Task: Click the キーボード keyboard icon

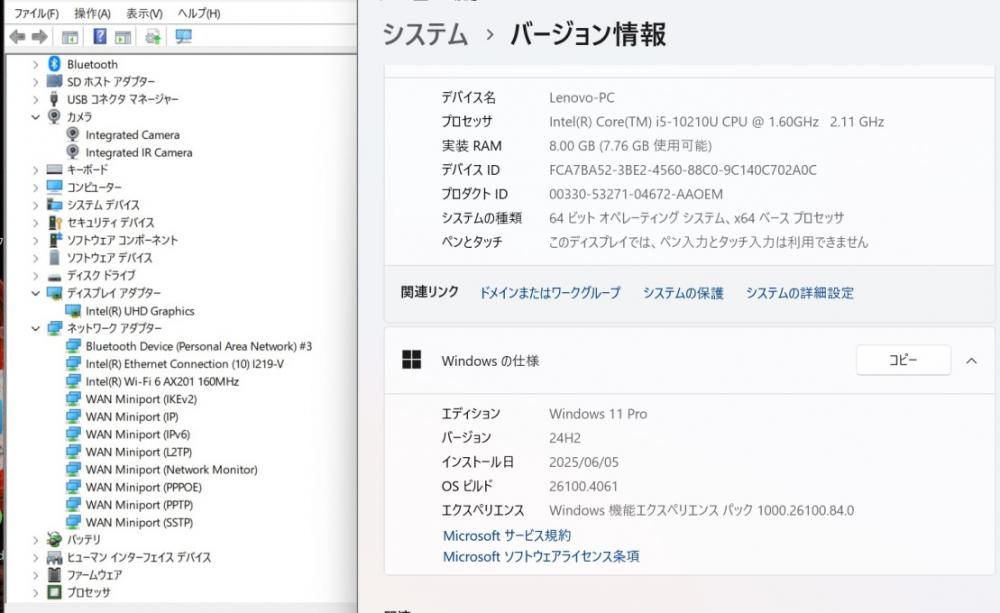Action: point(54,170)
